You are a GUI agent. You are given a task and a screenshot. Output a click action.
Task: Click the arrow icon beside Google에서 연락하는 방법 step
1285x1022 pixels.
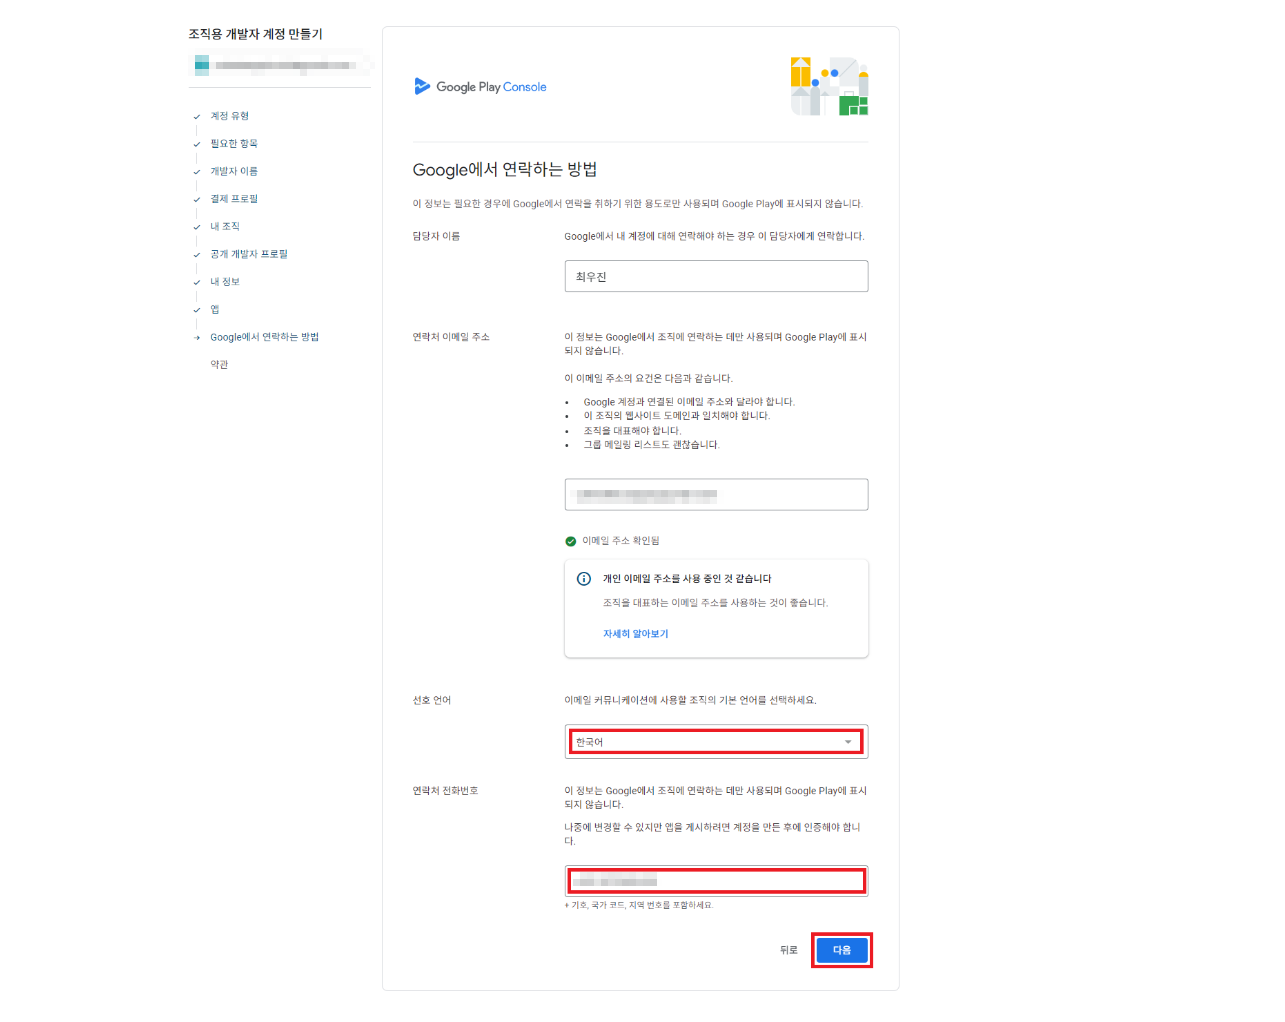(x=197, y=338)
